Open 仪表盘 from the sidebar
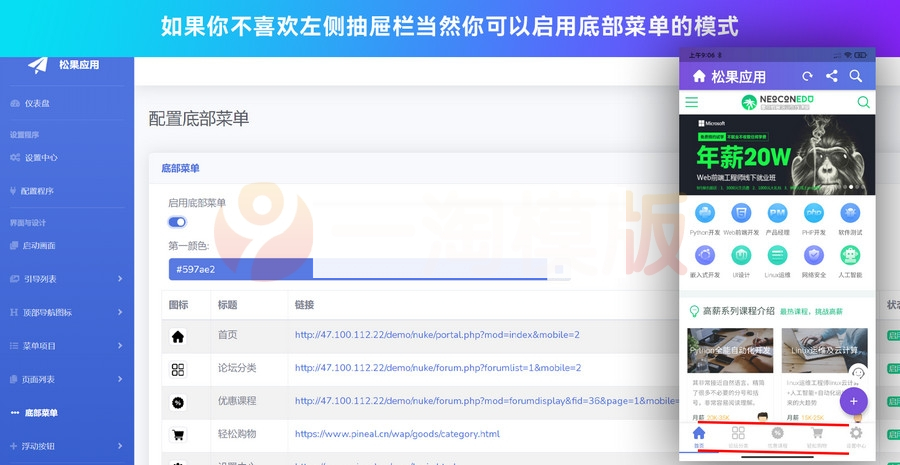This screenshot has width=900, height=465. click(x=37, y=103)
